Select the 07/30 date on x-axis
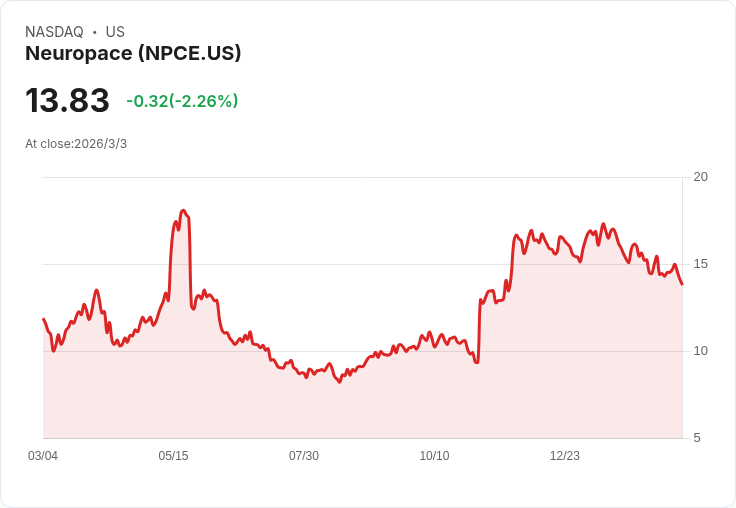 (304, 456)
